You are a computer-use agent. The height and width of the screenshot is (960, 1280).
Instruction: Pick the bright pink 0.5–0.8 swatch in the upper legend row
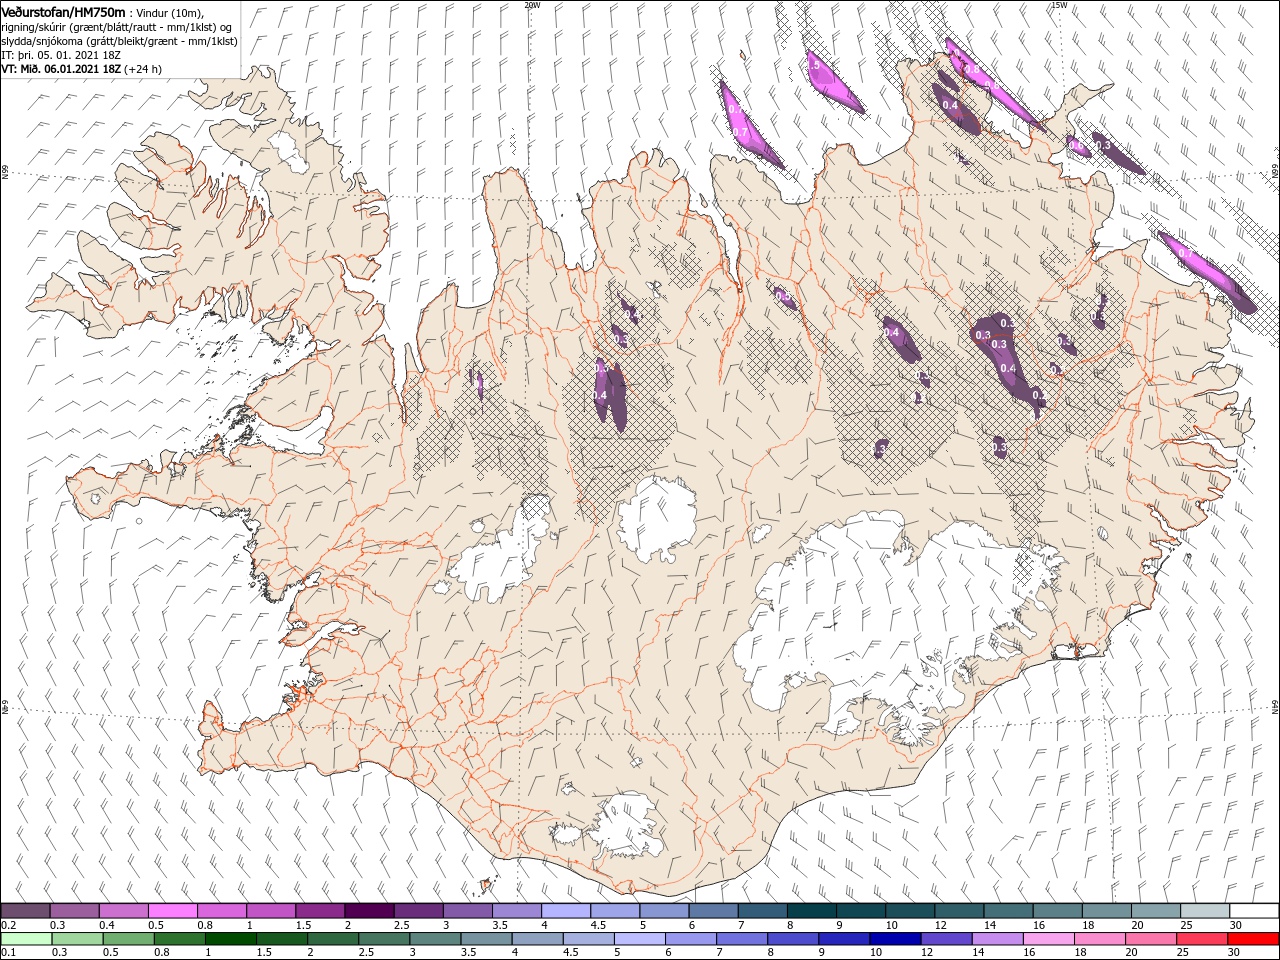(172, 910)
